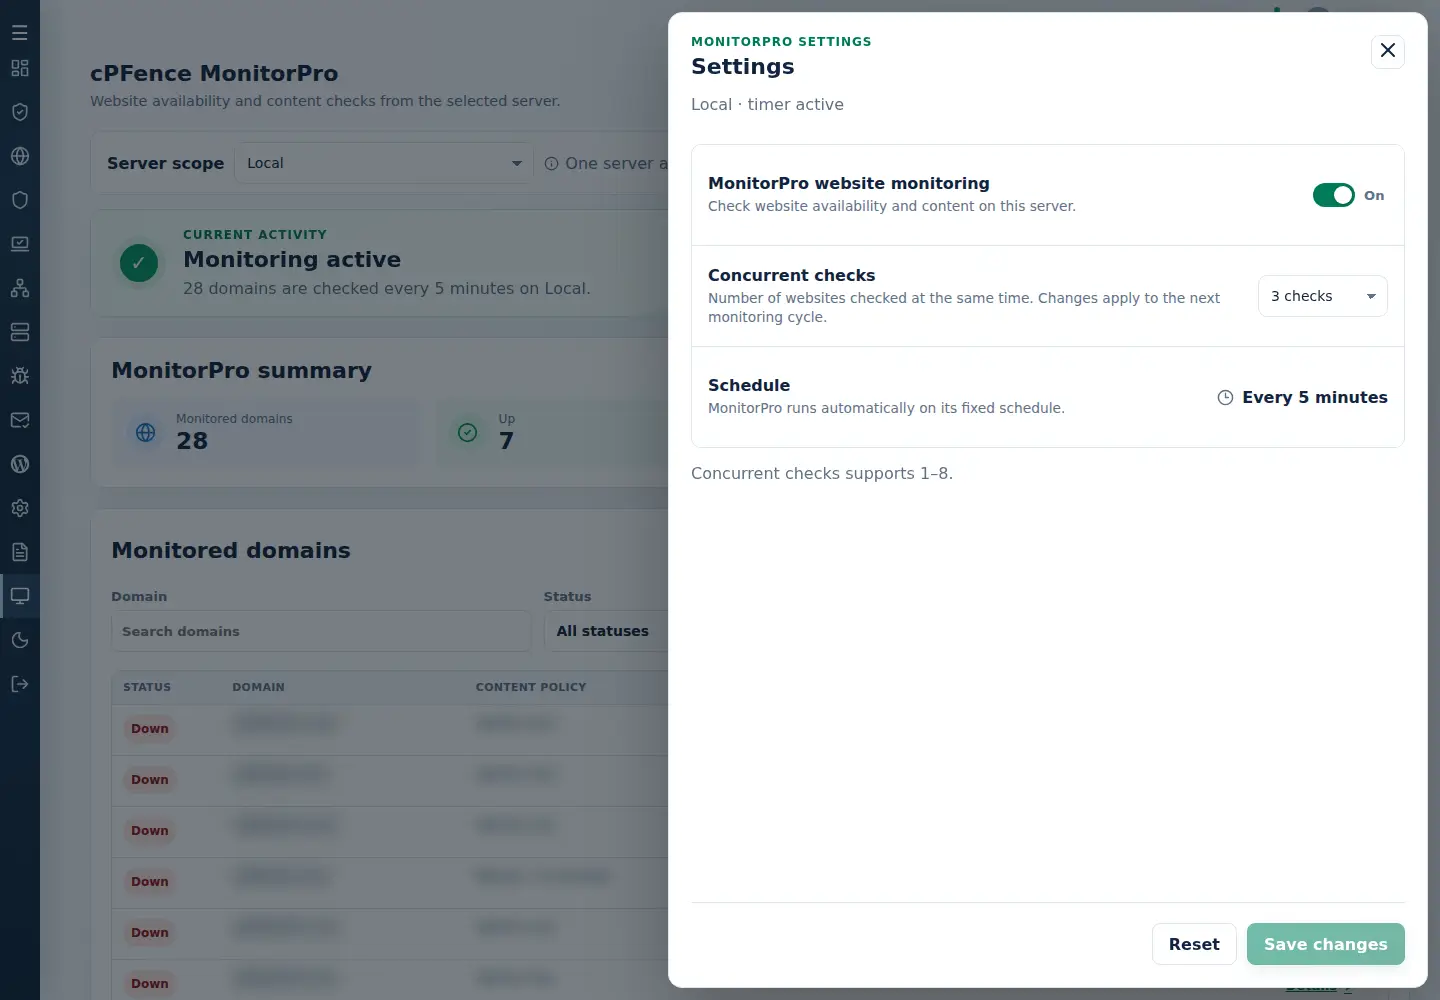Open the WordPress icon in the sidebar
1440x1000 pixels.
20,464
